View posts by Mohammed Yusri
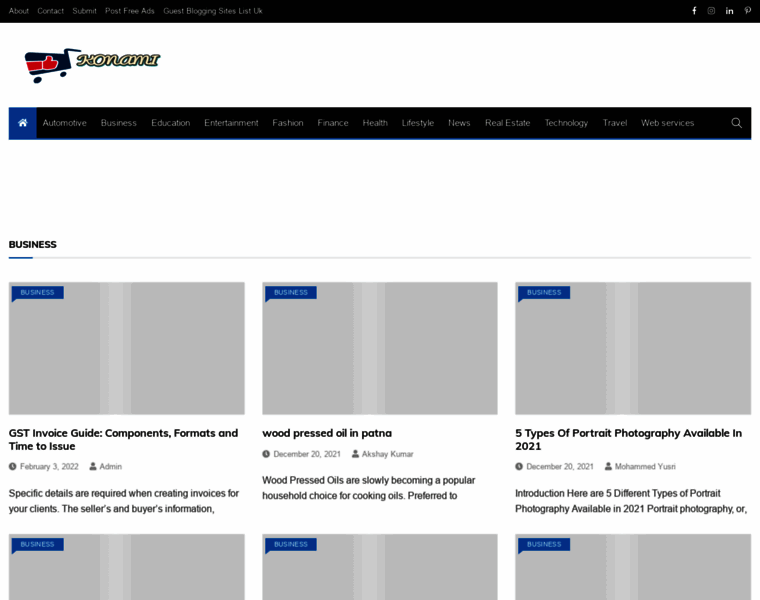760x600 pixels. [645, 467]
